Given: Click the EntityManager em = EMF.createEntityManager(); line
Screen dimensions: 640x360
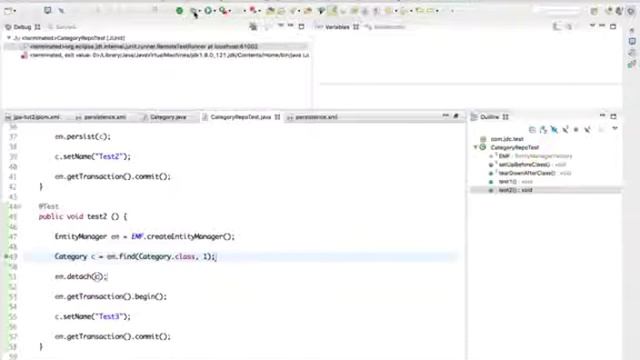Looking at the screenshot, I should coord(144,237).
